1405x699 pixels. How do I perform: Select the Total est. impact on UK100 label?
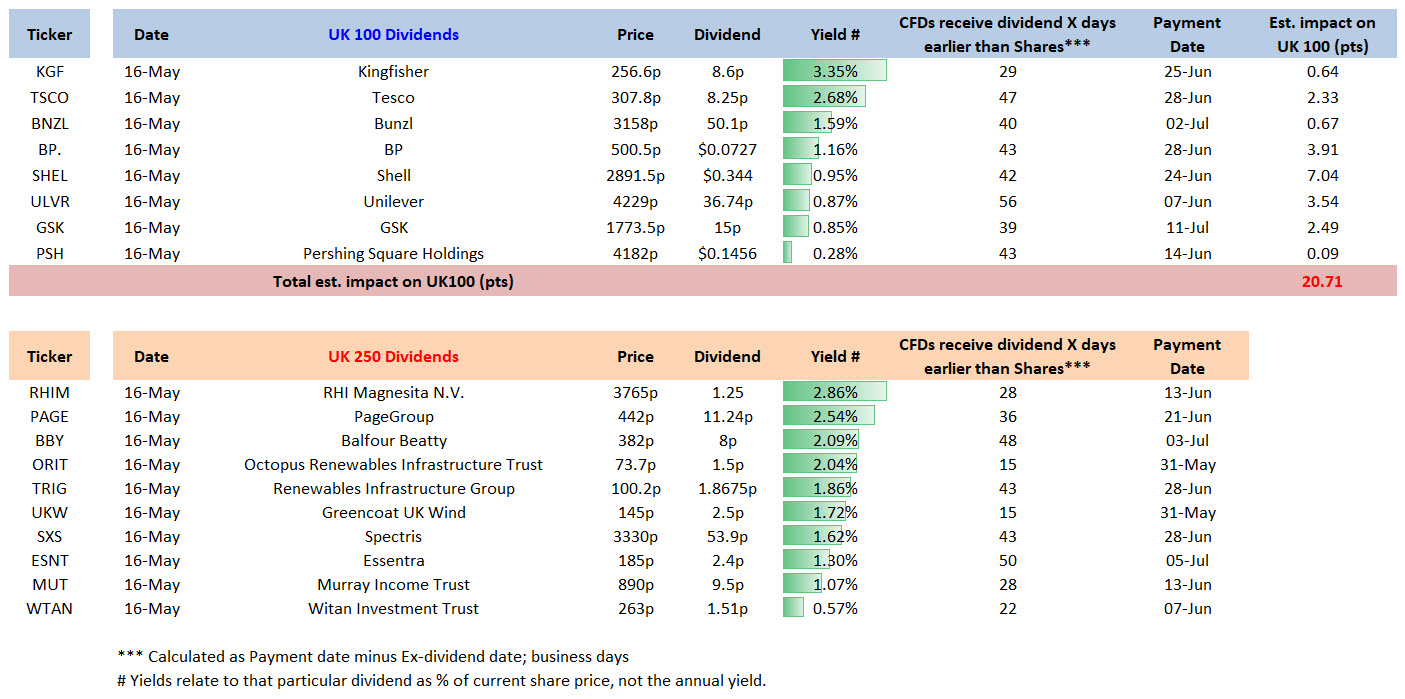(393, 282)
